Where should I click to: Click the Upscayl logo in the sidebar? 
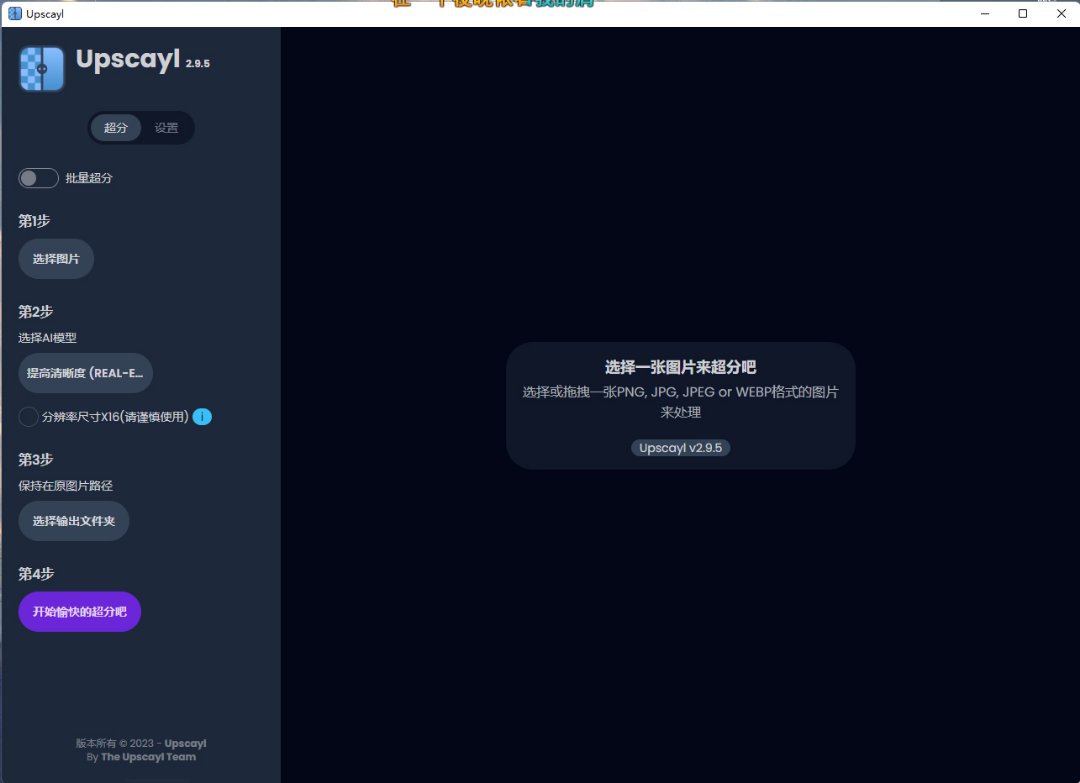point(42,69)
